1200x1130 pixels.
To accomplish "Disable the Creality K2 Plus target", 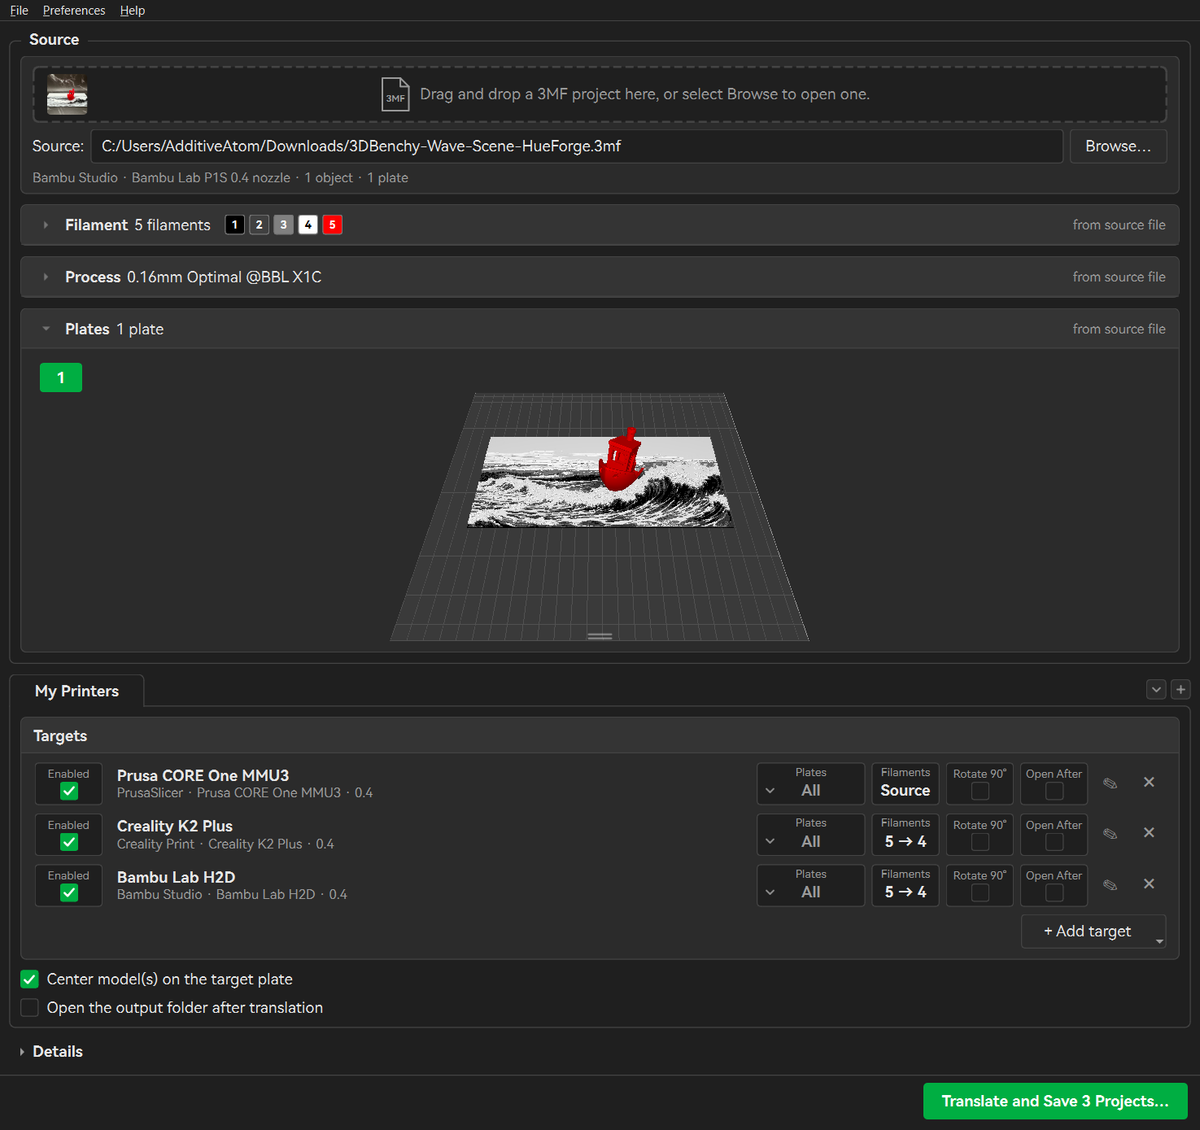I will point(69,842).
